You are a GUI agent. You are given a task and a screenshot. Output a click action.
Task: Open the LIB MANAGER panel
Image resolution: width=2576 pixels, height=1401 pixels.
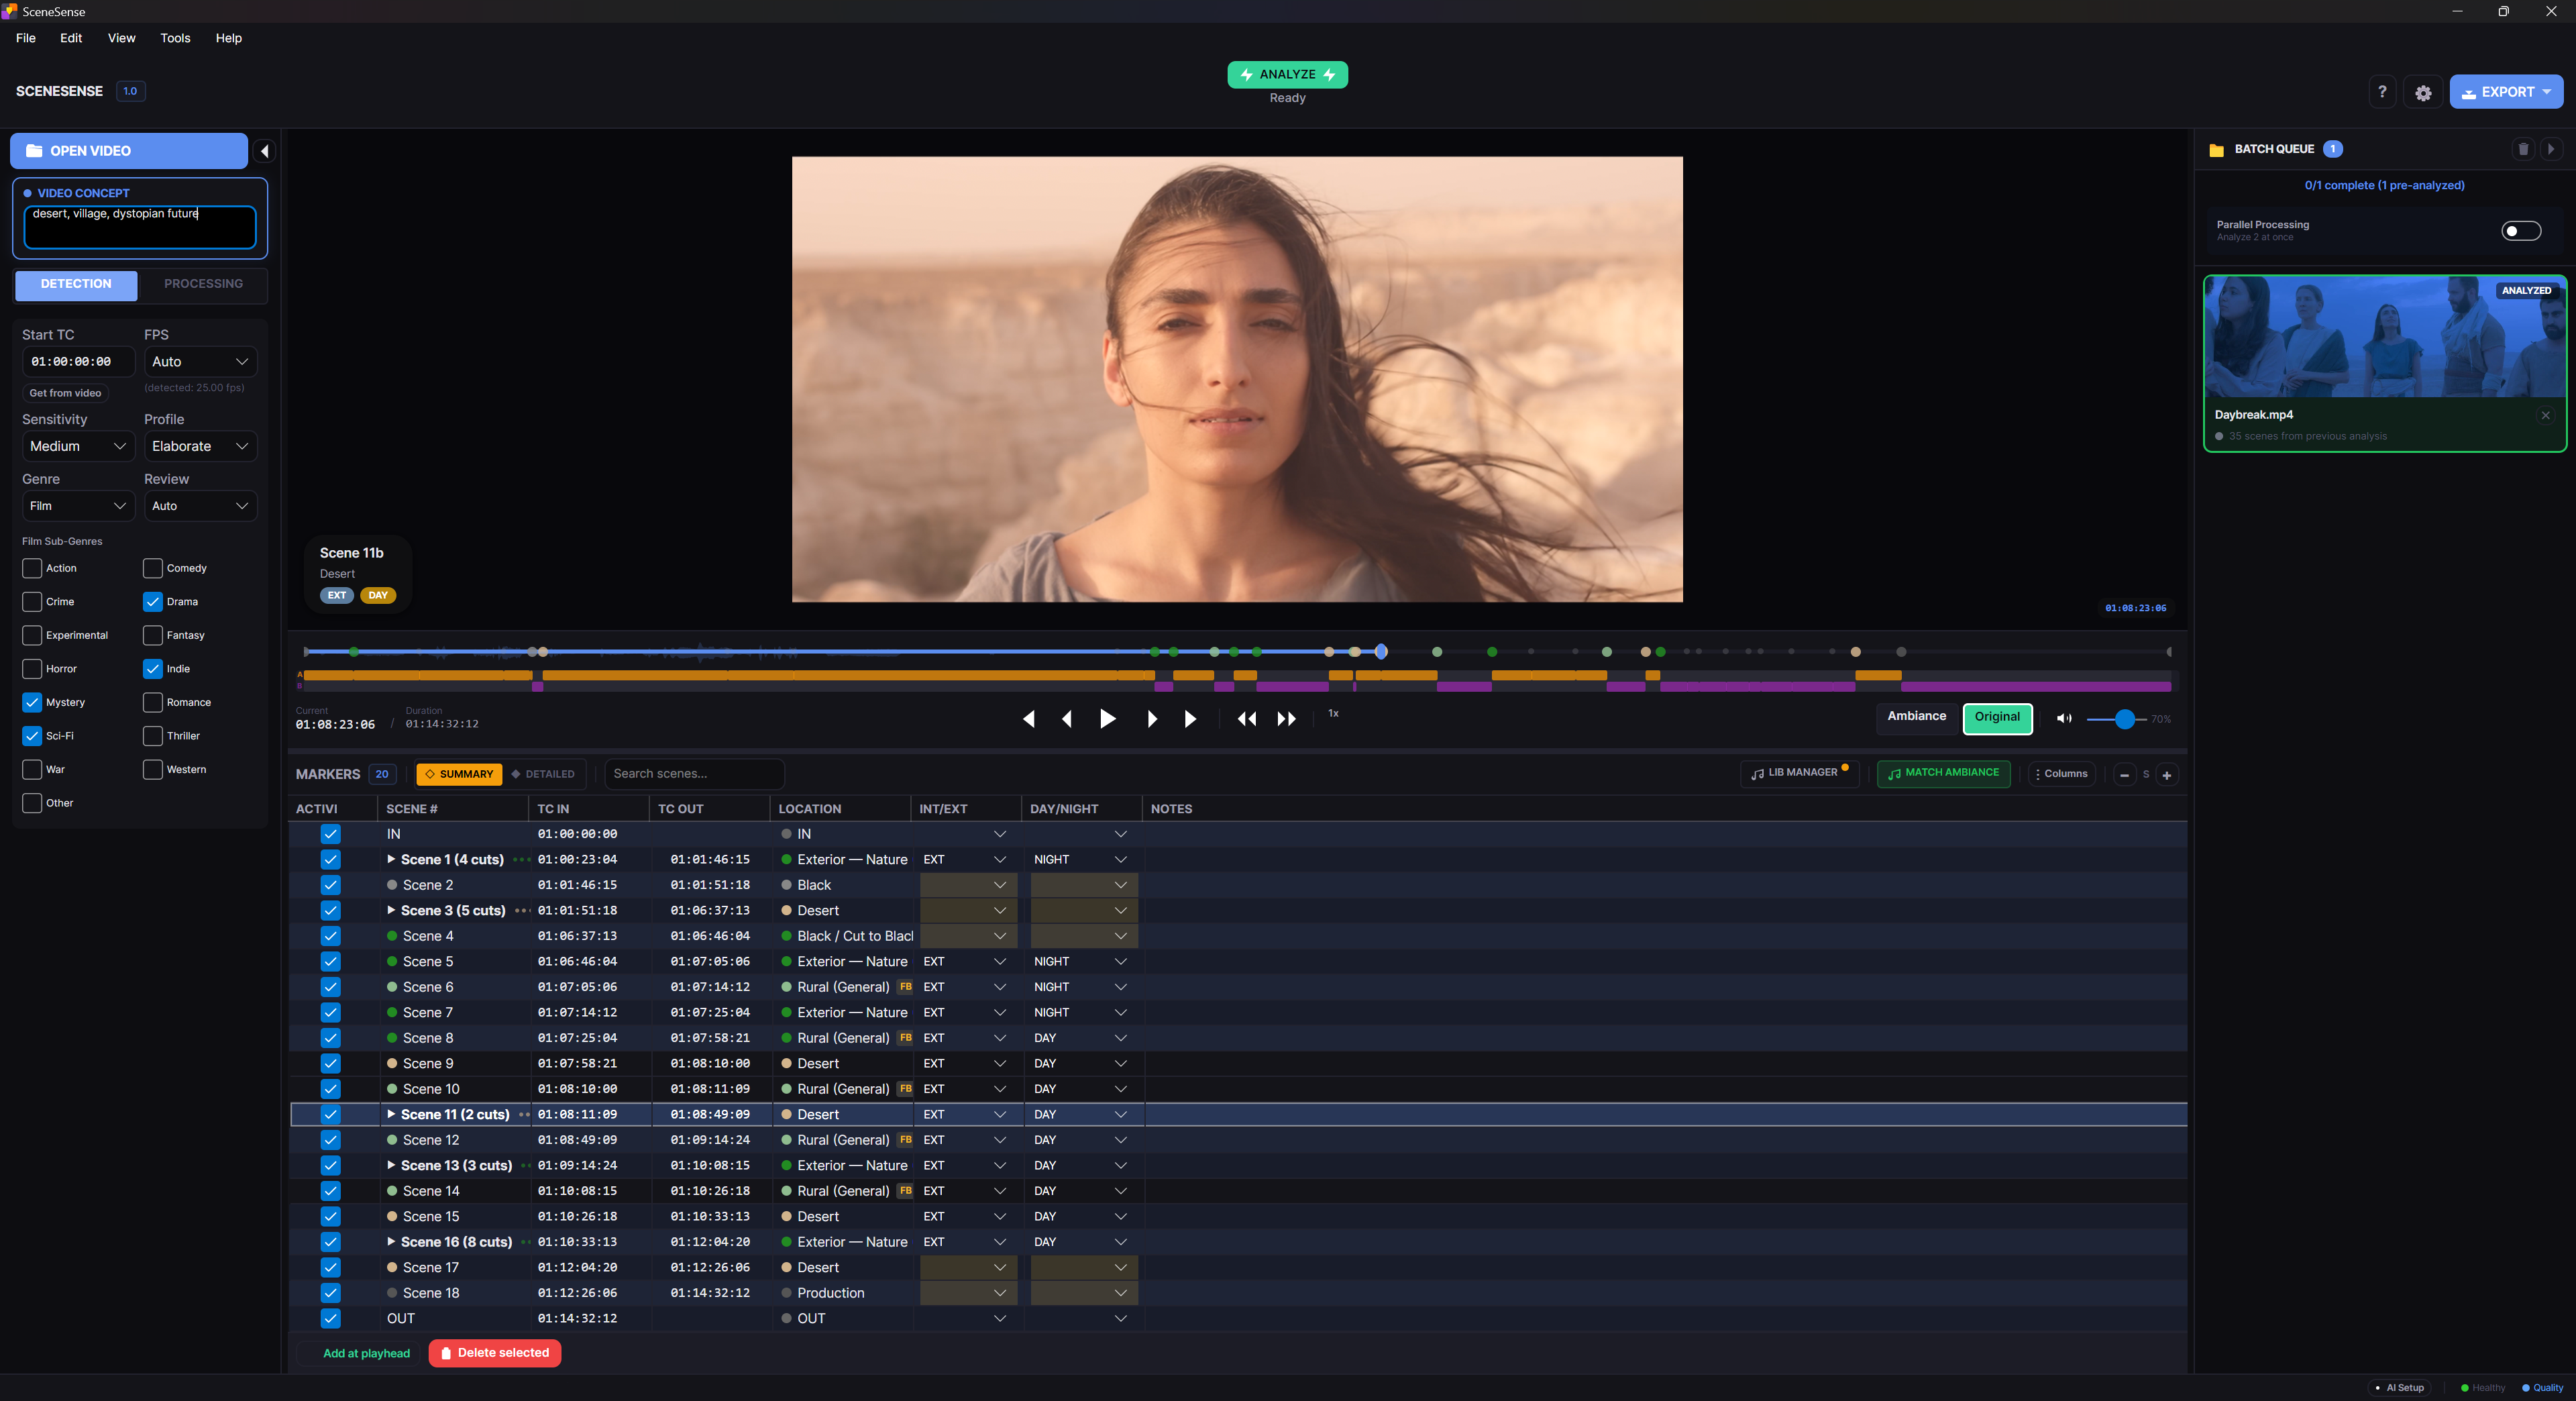(1797, 773)
